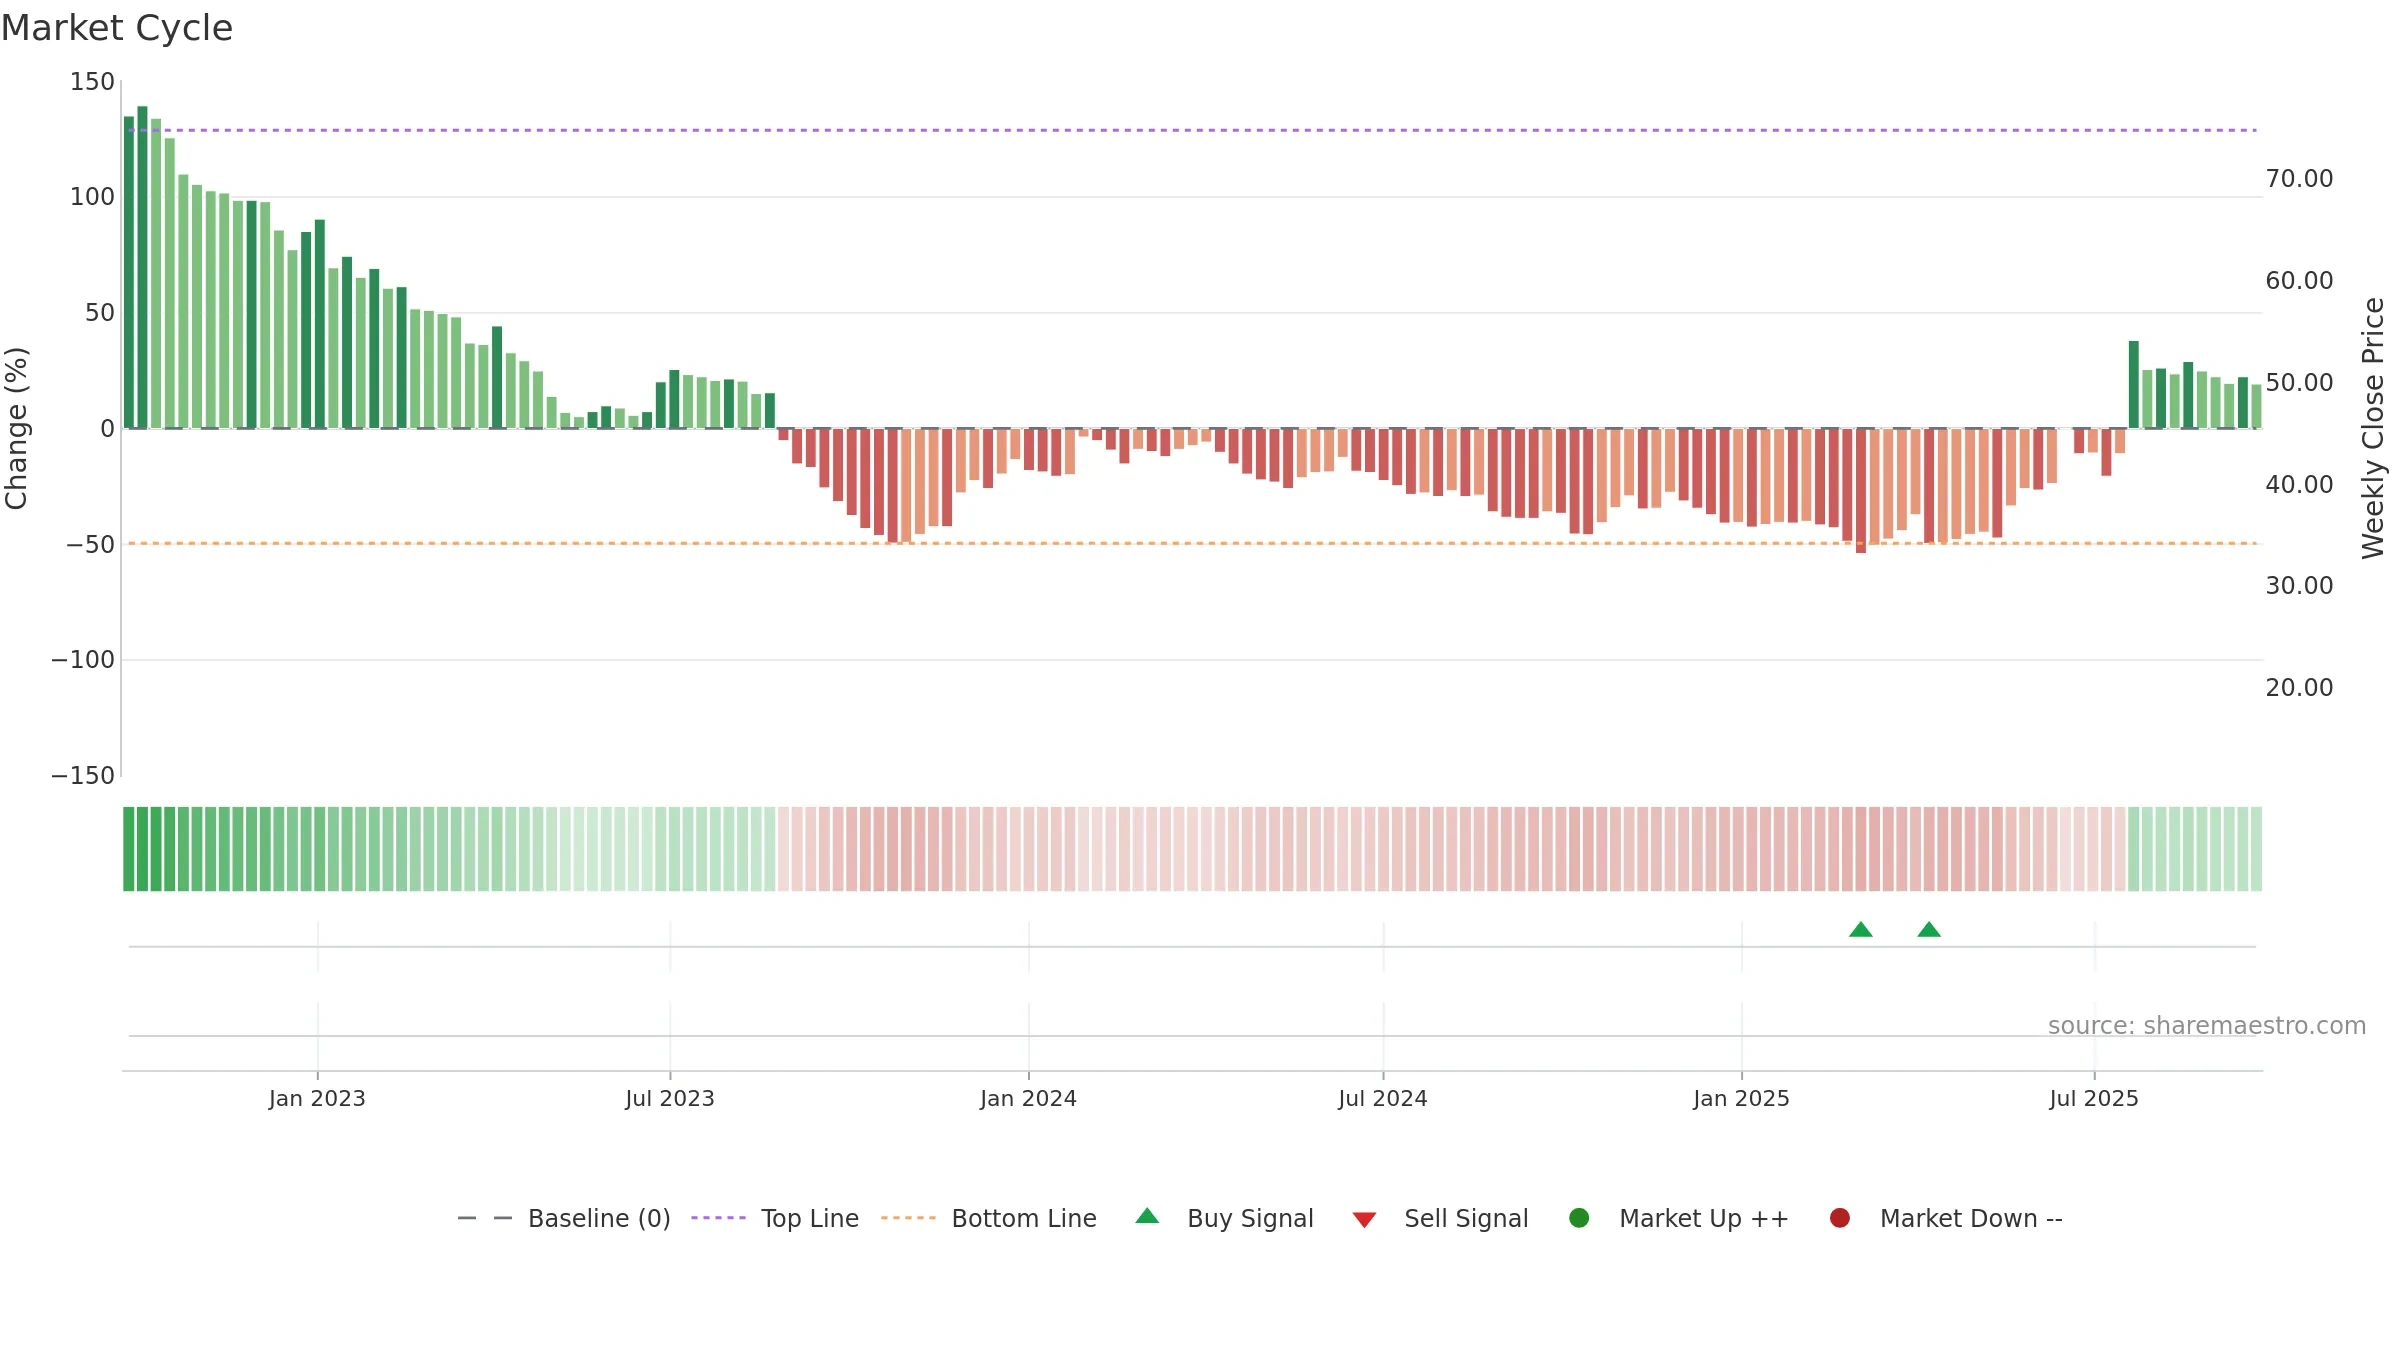Image resolution: width=2400 pixels, height=1350 pixels.
Task: Click the lowest red bar below the bottom line
Action: coord(1861,491)
